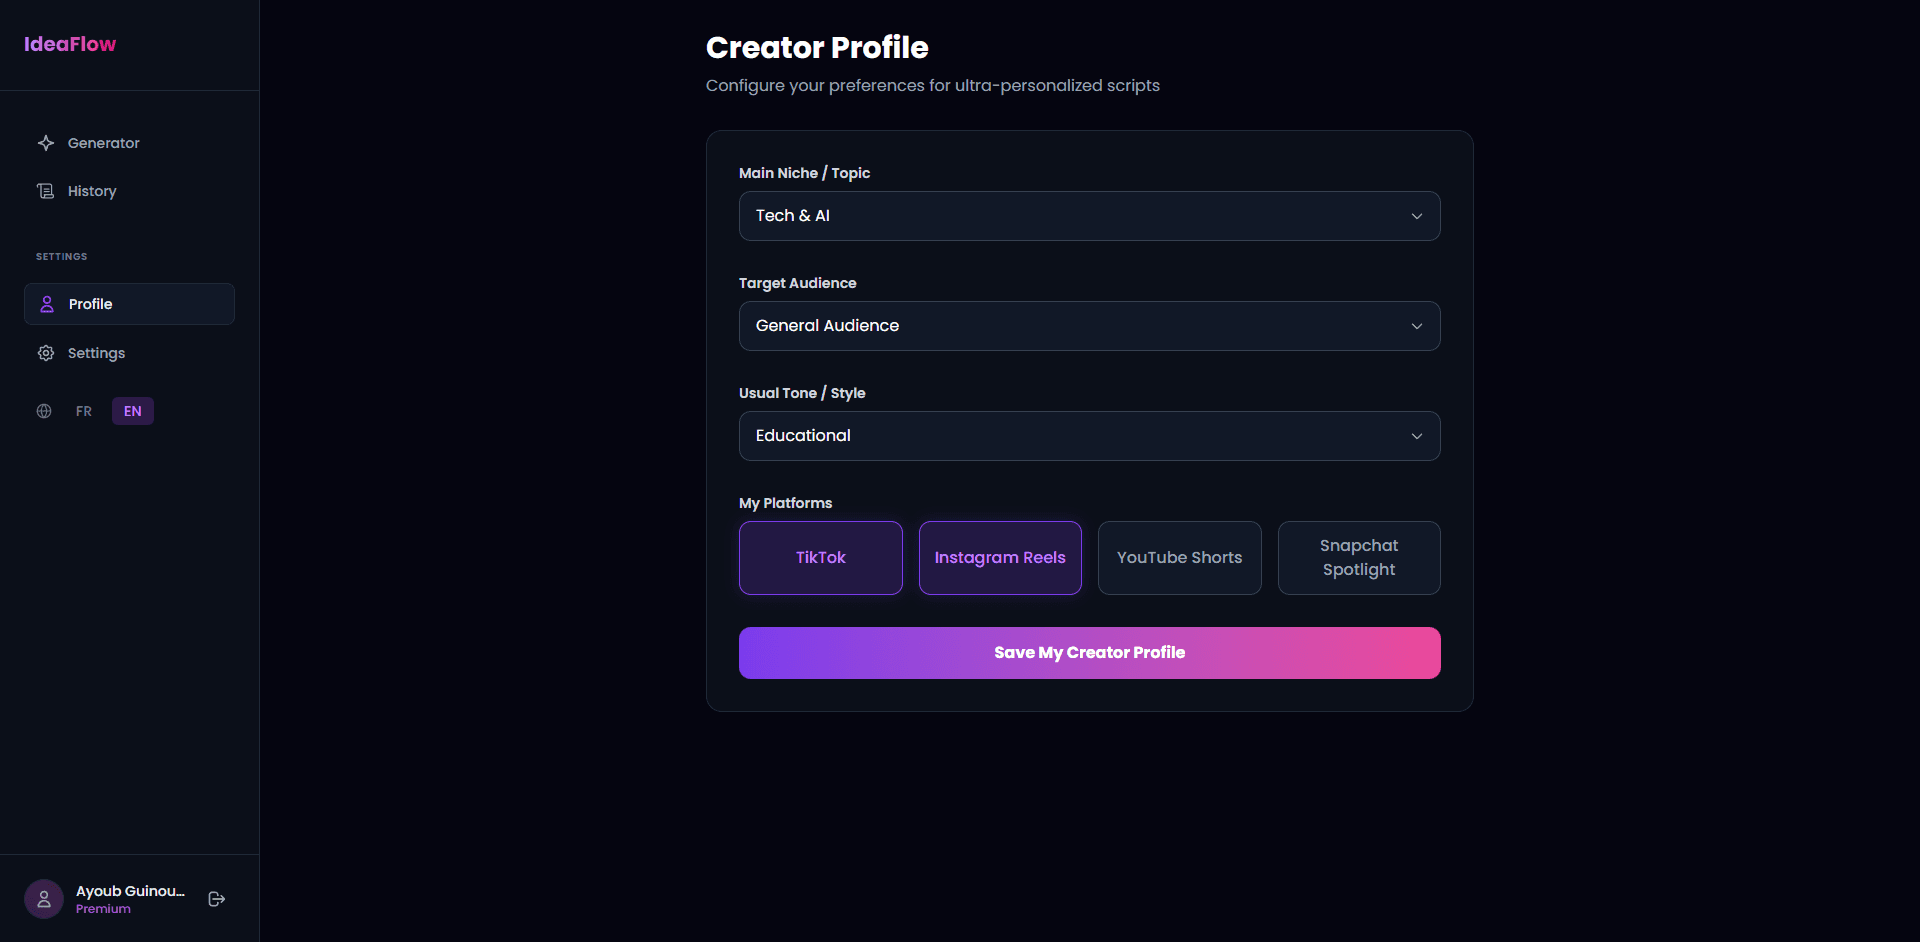The width and height of the screenshot is (1920, 942).
Task: Click the user avatar at the bottom
Action: [x=44, y=898]
